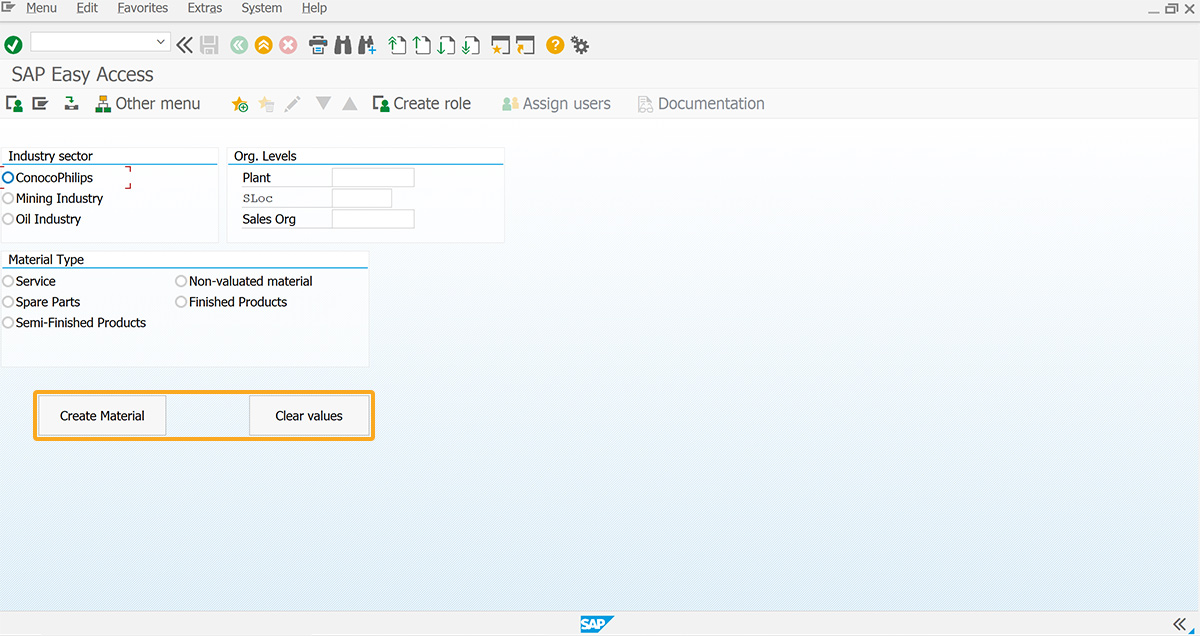
Task: Click Add to Favorites star icon
Action: [240, 104]
